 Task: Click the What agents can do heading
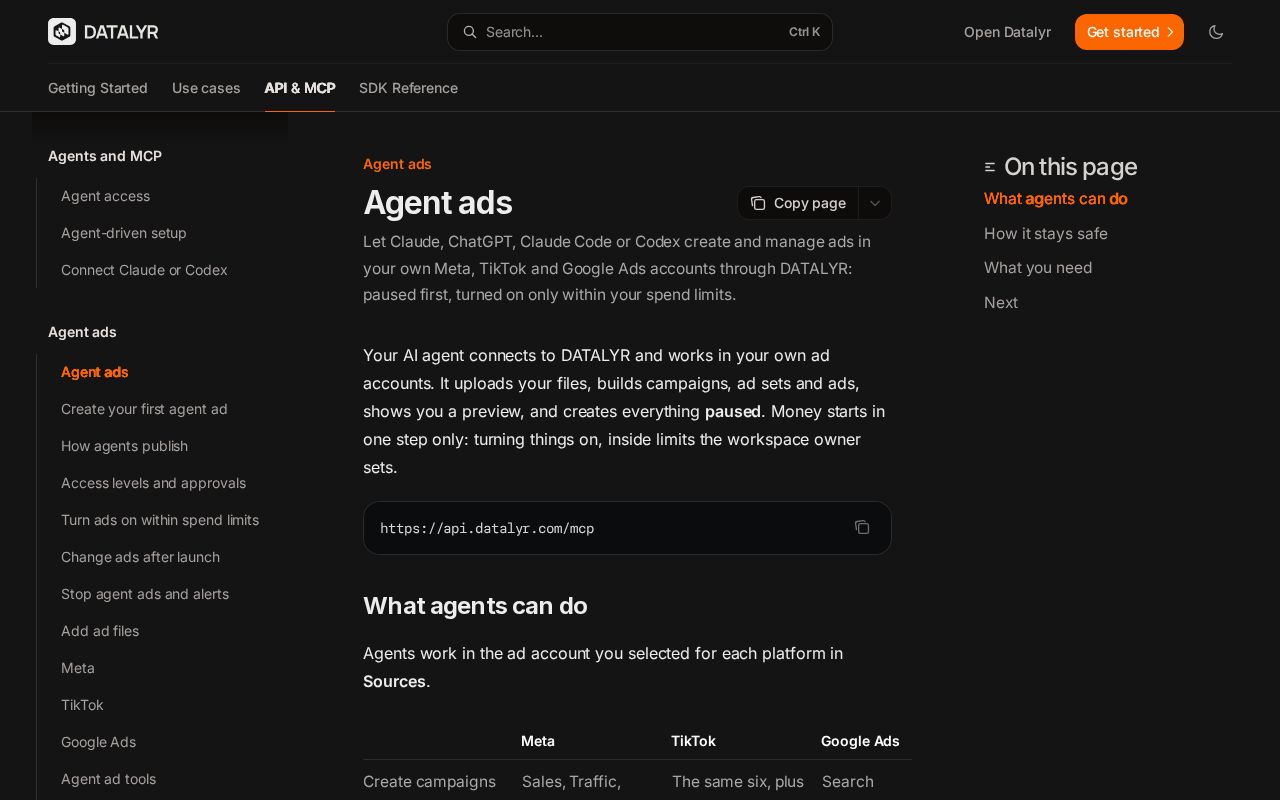click(475, 606)
